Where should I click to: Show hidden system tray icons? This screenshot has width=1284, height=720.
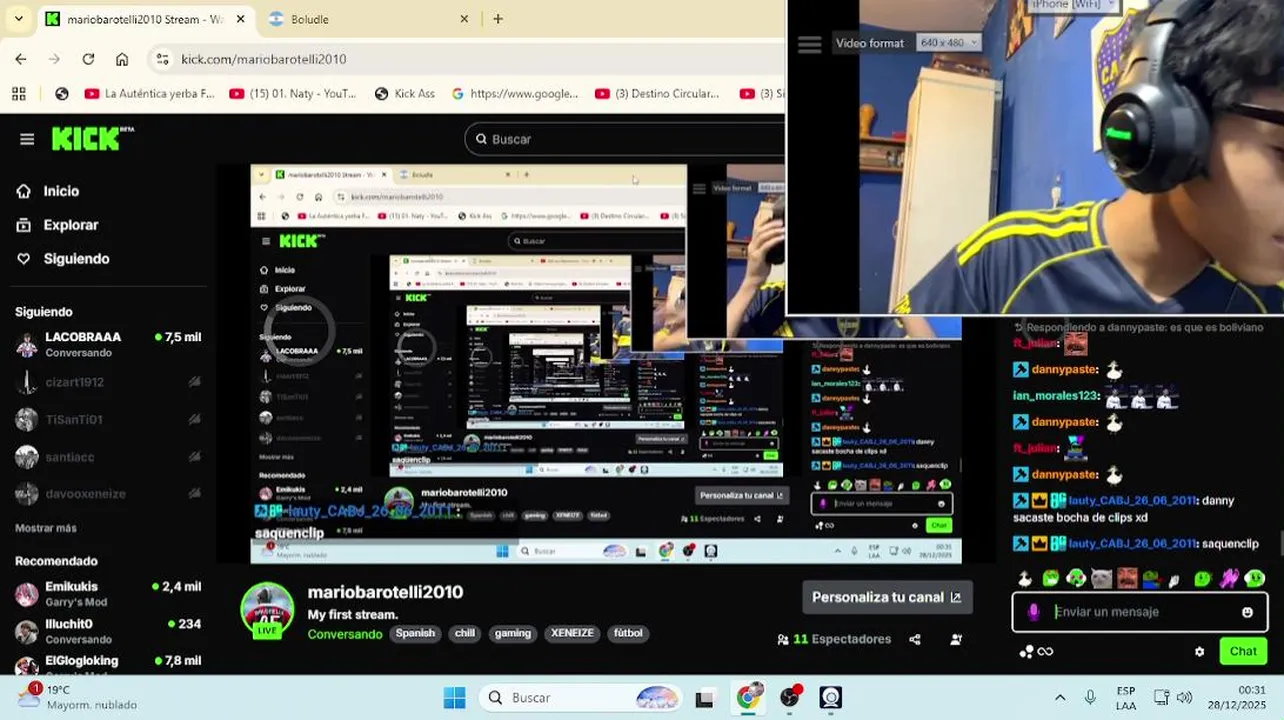pos(1060,698)
